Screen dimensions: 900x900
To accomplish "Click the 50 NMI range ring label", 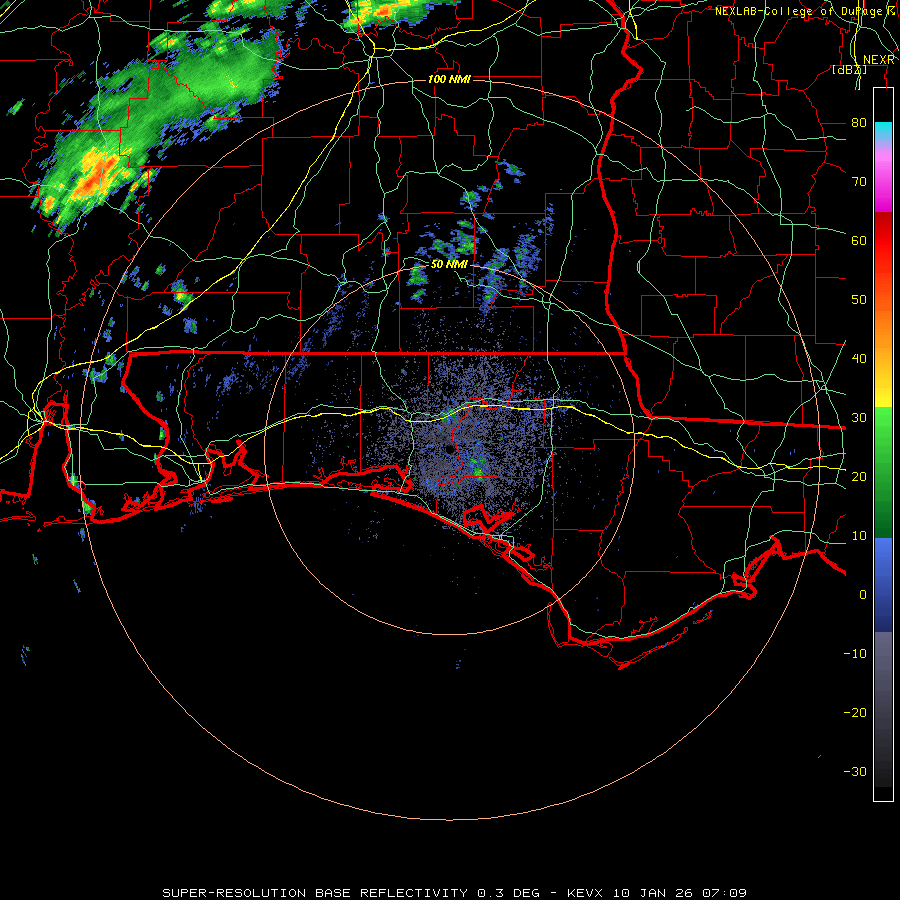I will pyautogui.click(x=449, y=265).
